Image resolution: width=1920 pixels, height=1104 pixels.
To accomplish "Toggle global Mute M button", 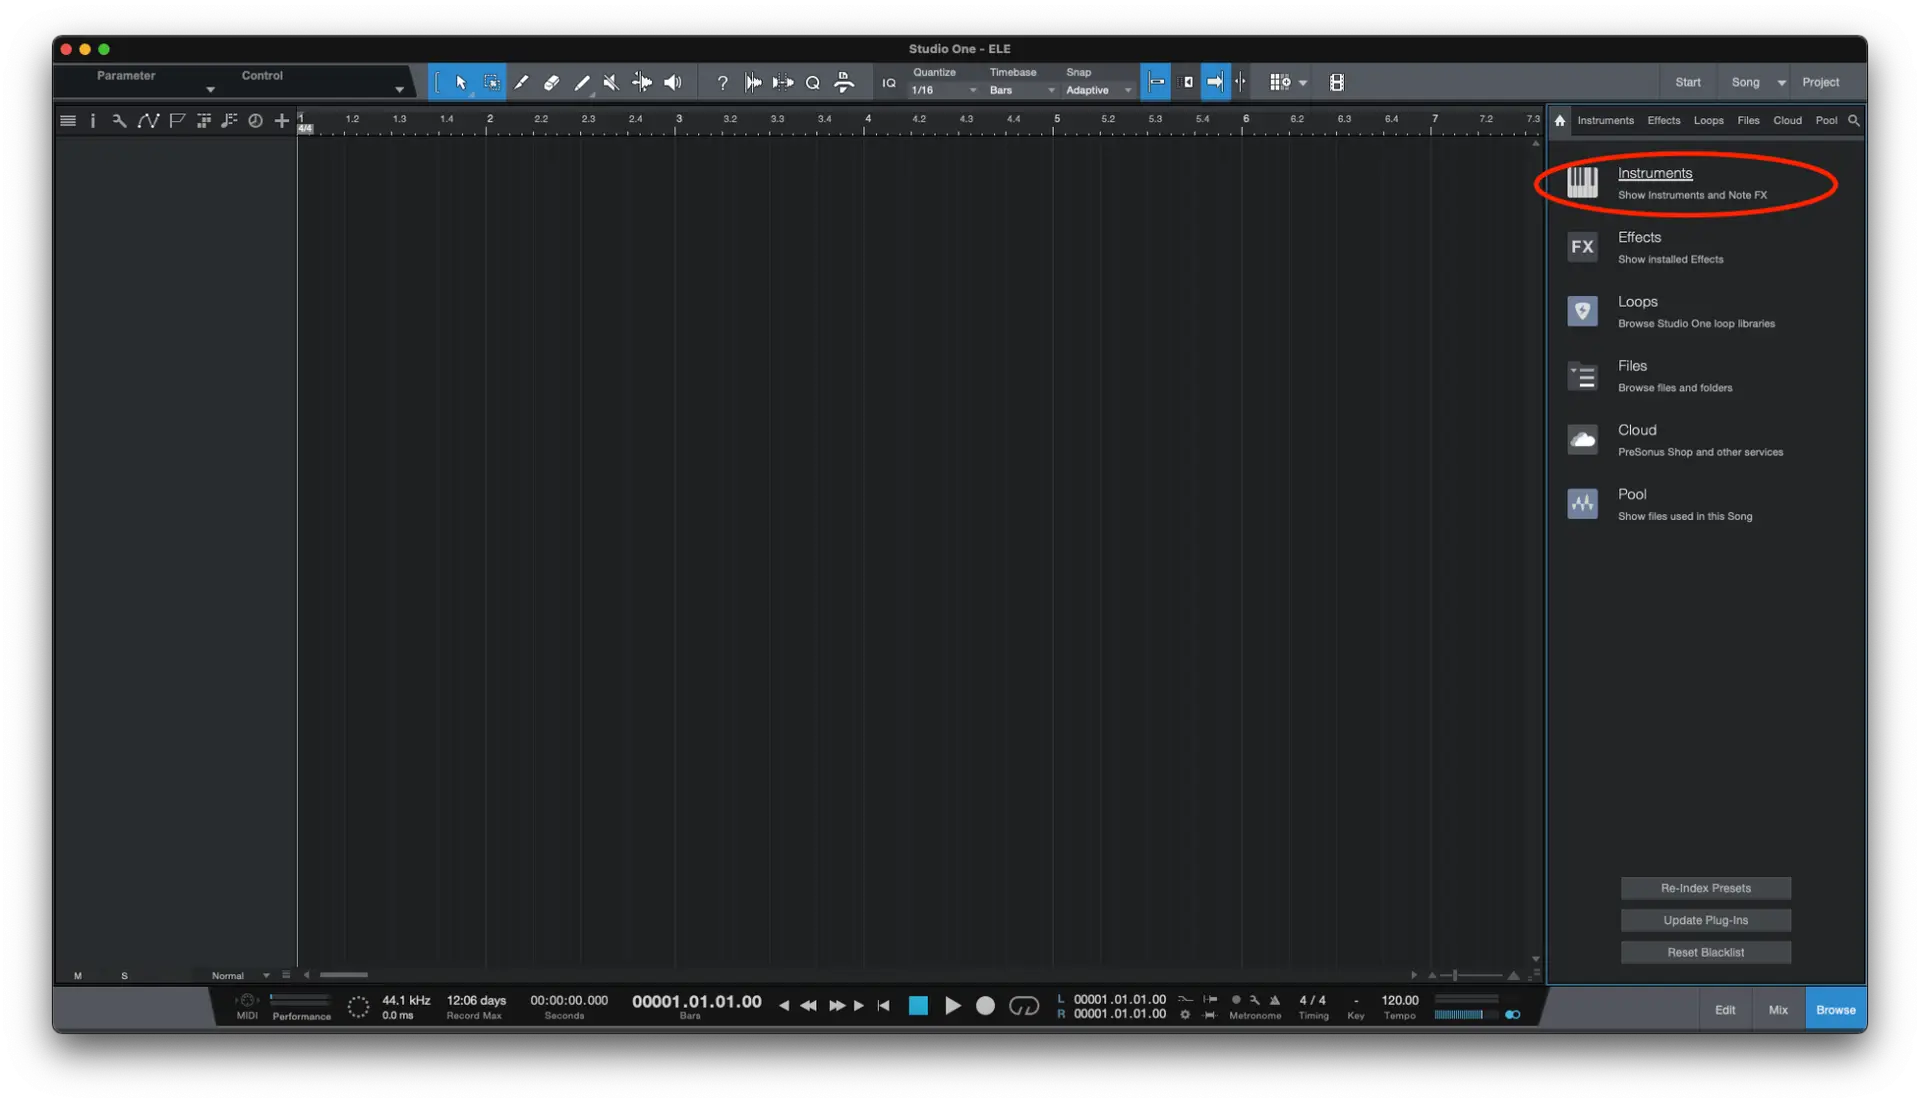I will pyautogui.click(x=78, y=976).
